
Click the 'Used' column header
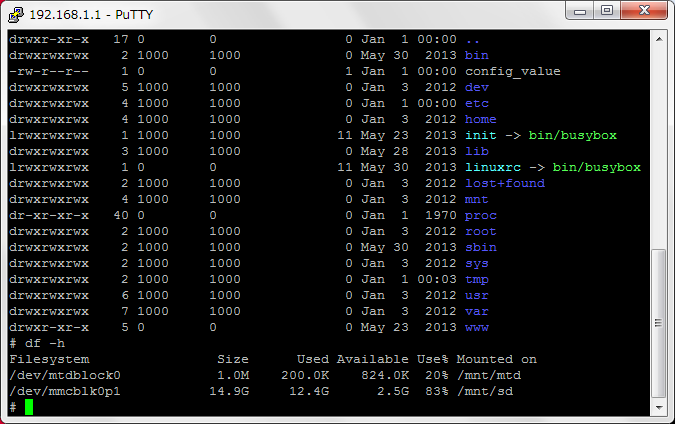(x=313, y=359)
